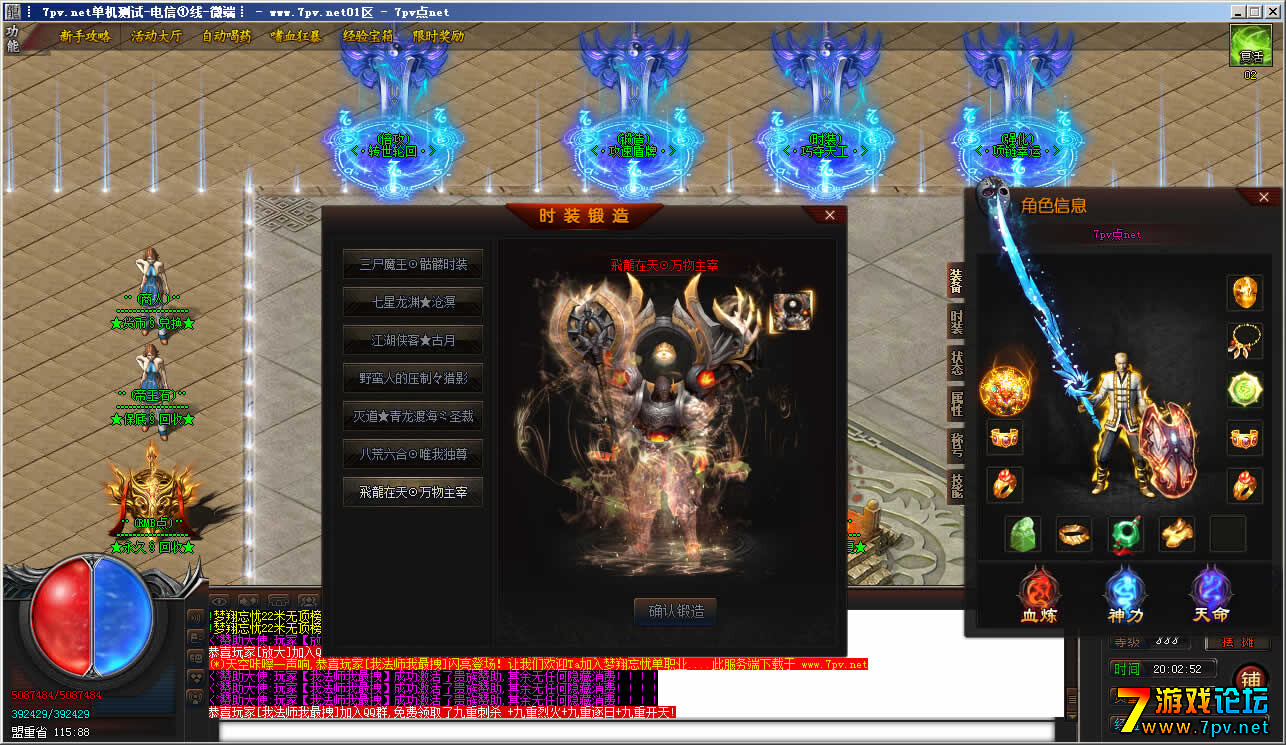Close the 角色信息 character info panel
Image resolution: width=1286 pixels, height=745 pixels.
pos(1264,197)
